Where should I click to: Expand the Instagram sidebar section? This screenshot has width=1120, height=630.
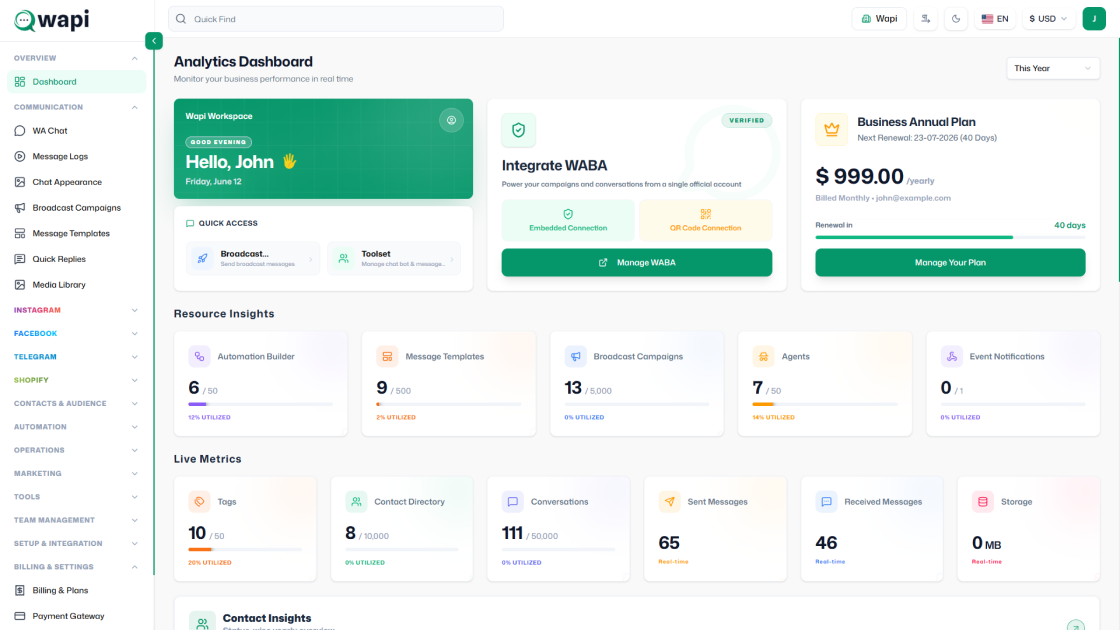75,310
